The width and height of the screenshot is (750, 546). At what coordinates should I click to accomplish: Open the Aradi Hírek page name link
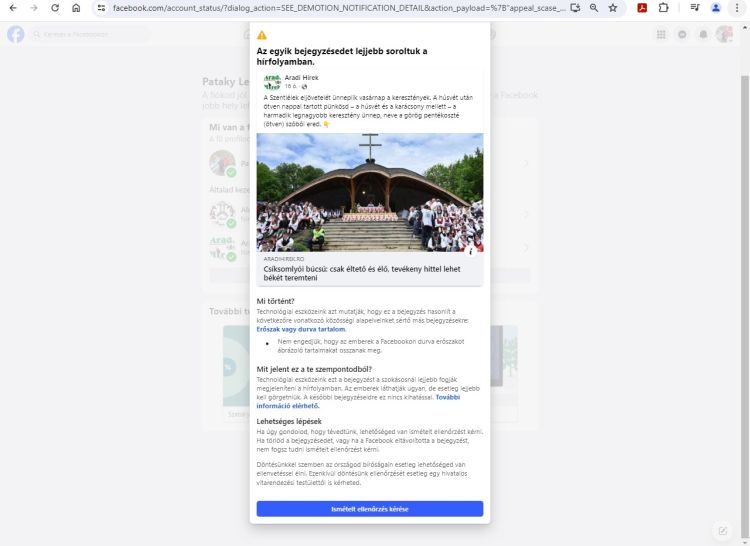(x=301, y=77)
